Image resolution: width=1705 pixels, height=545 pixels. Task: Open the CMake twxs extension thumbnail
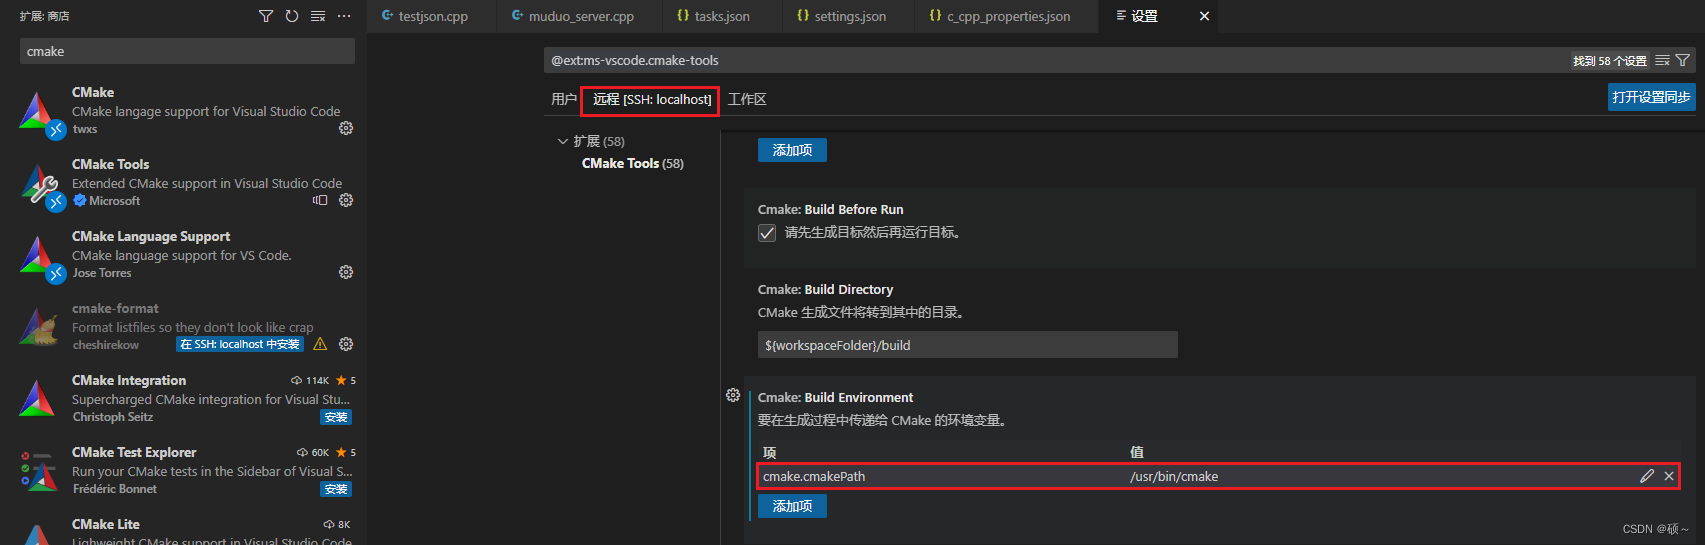pyautogui.click(x=38, y=112)
